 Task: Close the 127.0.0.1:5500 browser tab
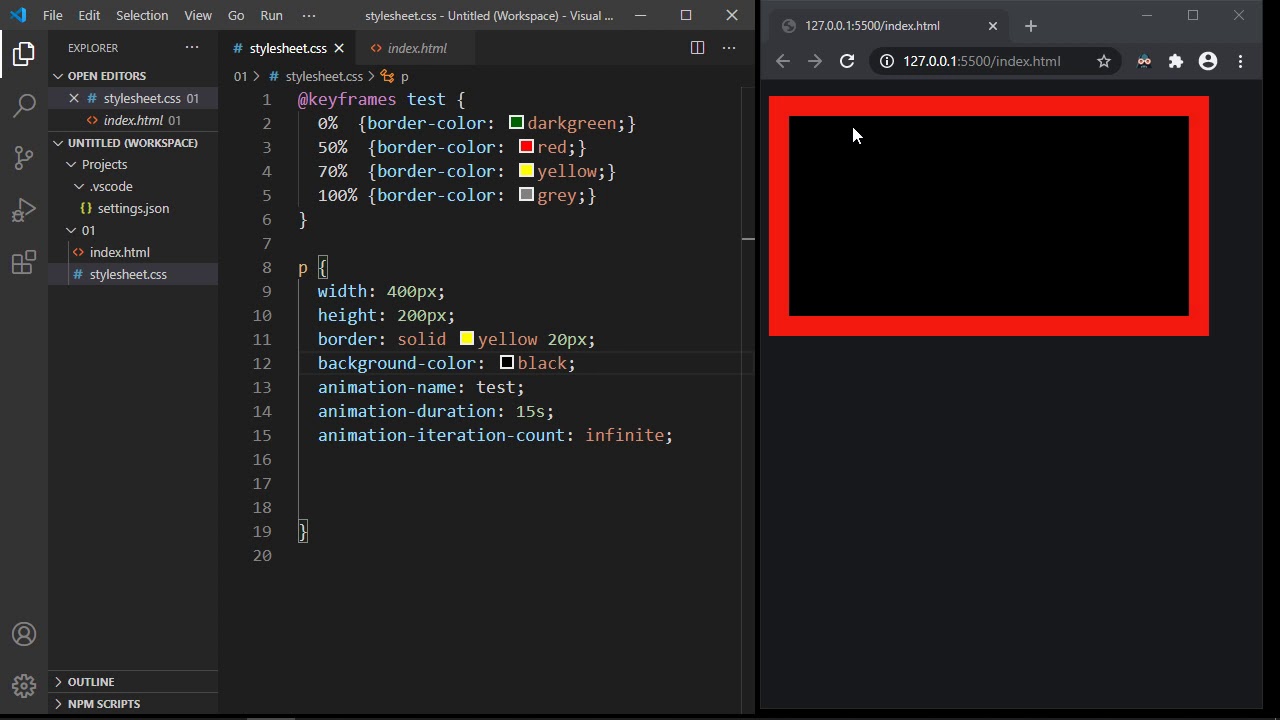[x=993, y=26]
